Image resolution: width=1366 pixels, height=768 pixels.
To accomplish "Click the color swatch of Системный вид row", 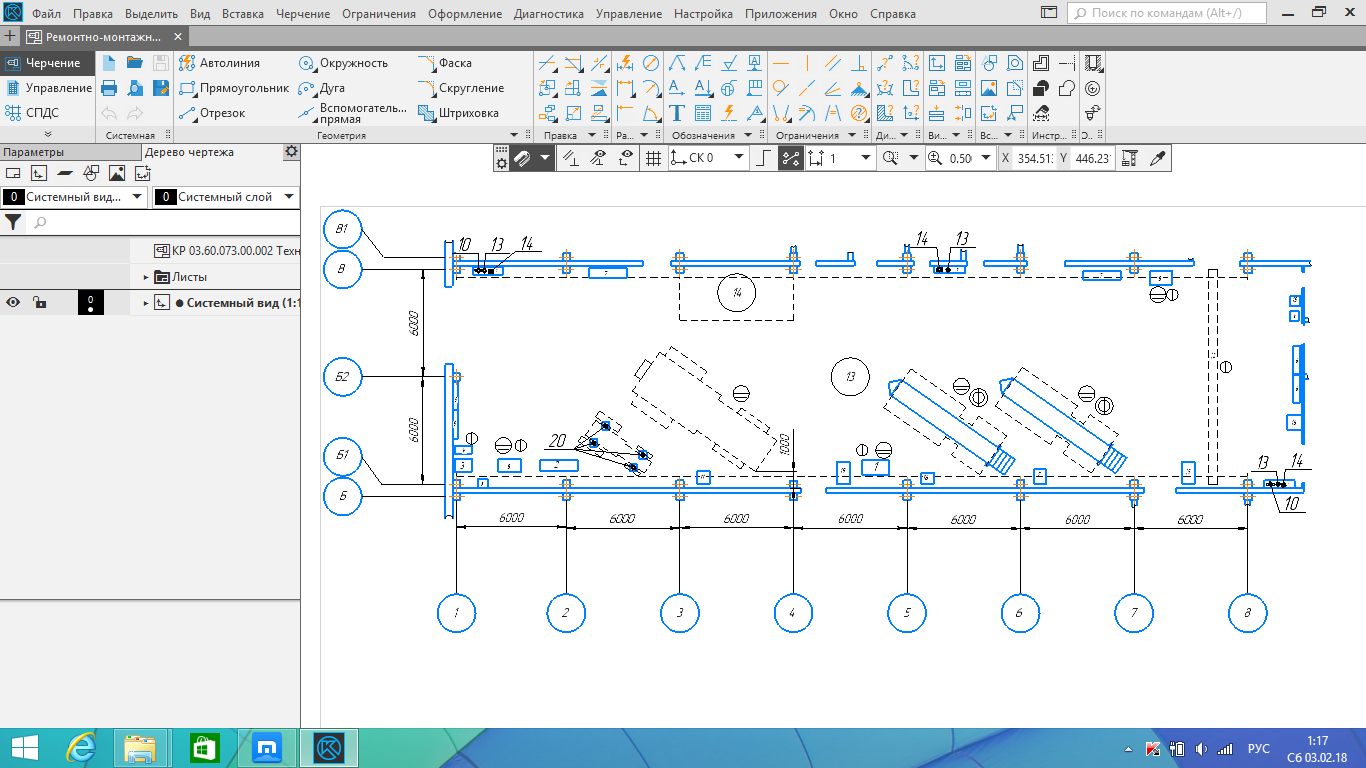I will 90,303.
